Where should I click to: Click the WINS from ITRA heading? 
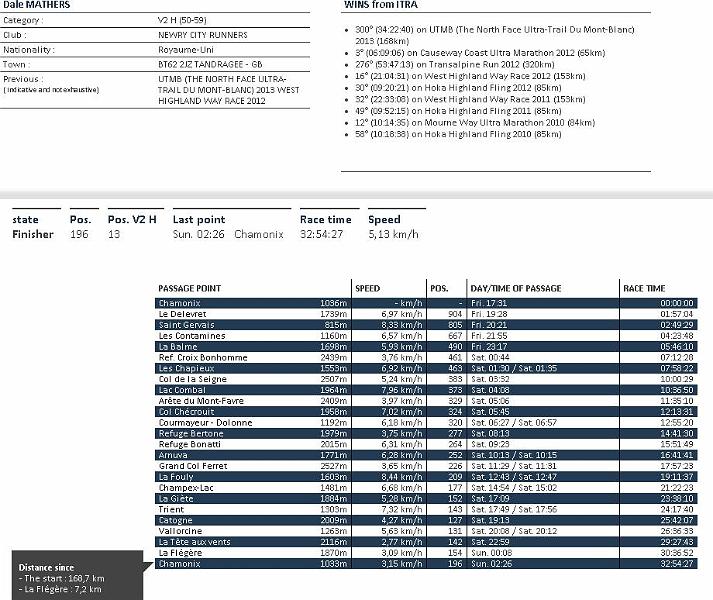[385, 5]
